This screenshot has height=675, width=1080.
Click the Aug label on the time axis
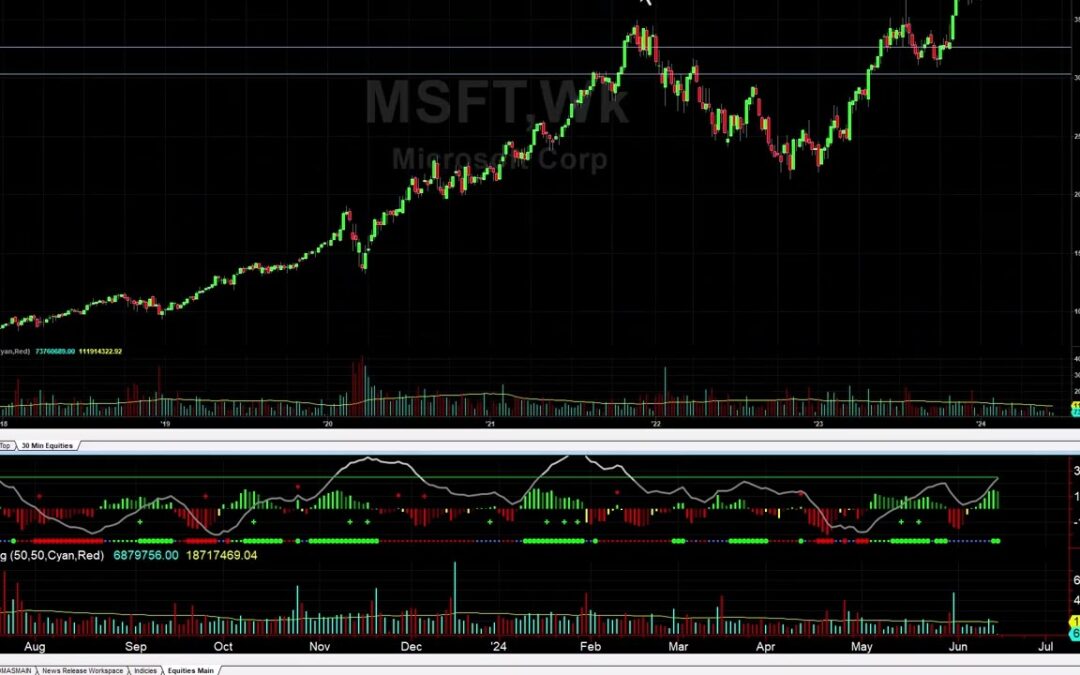click(34, 647)
